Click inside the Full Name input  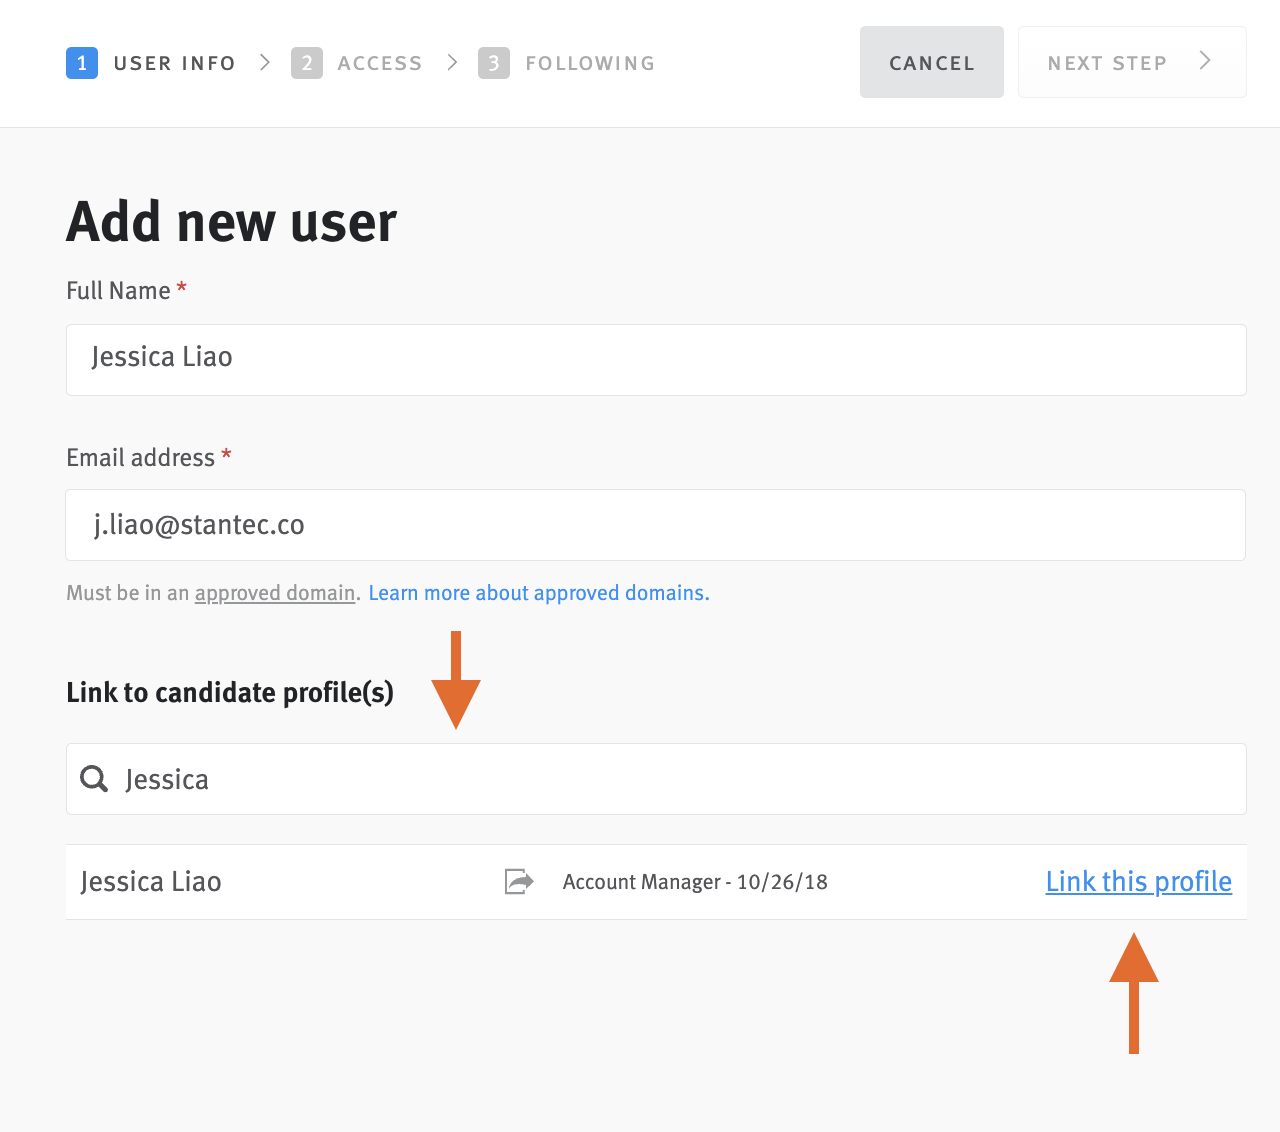click(x=655, y=359)
